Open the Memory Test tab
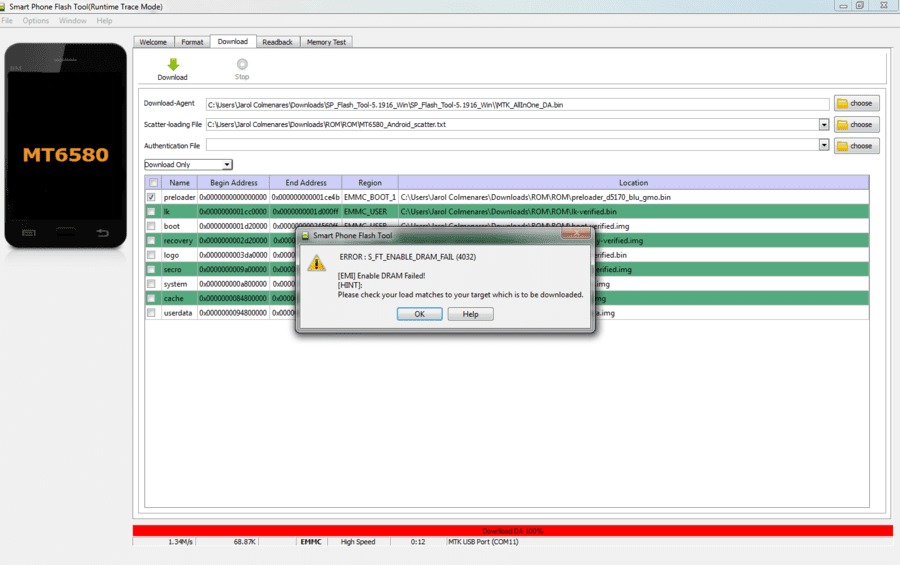 coord(326,42)
